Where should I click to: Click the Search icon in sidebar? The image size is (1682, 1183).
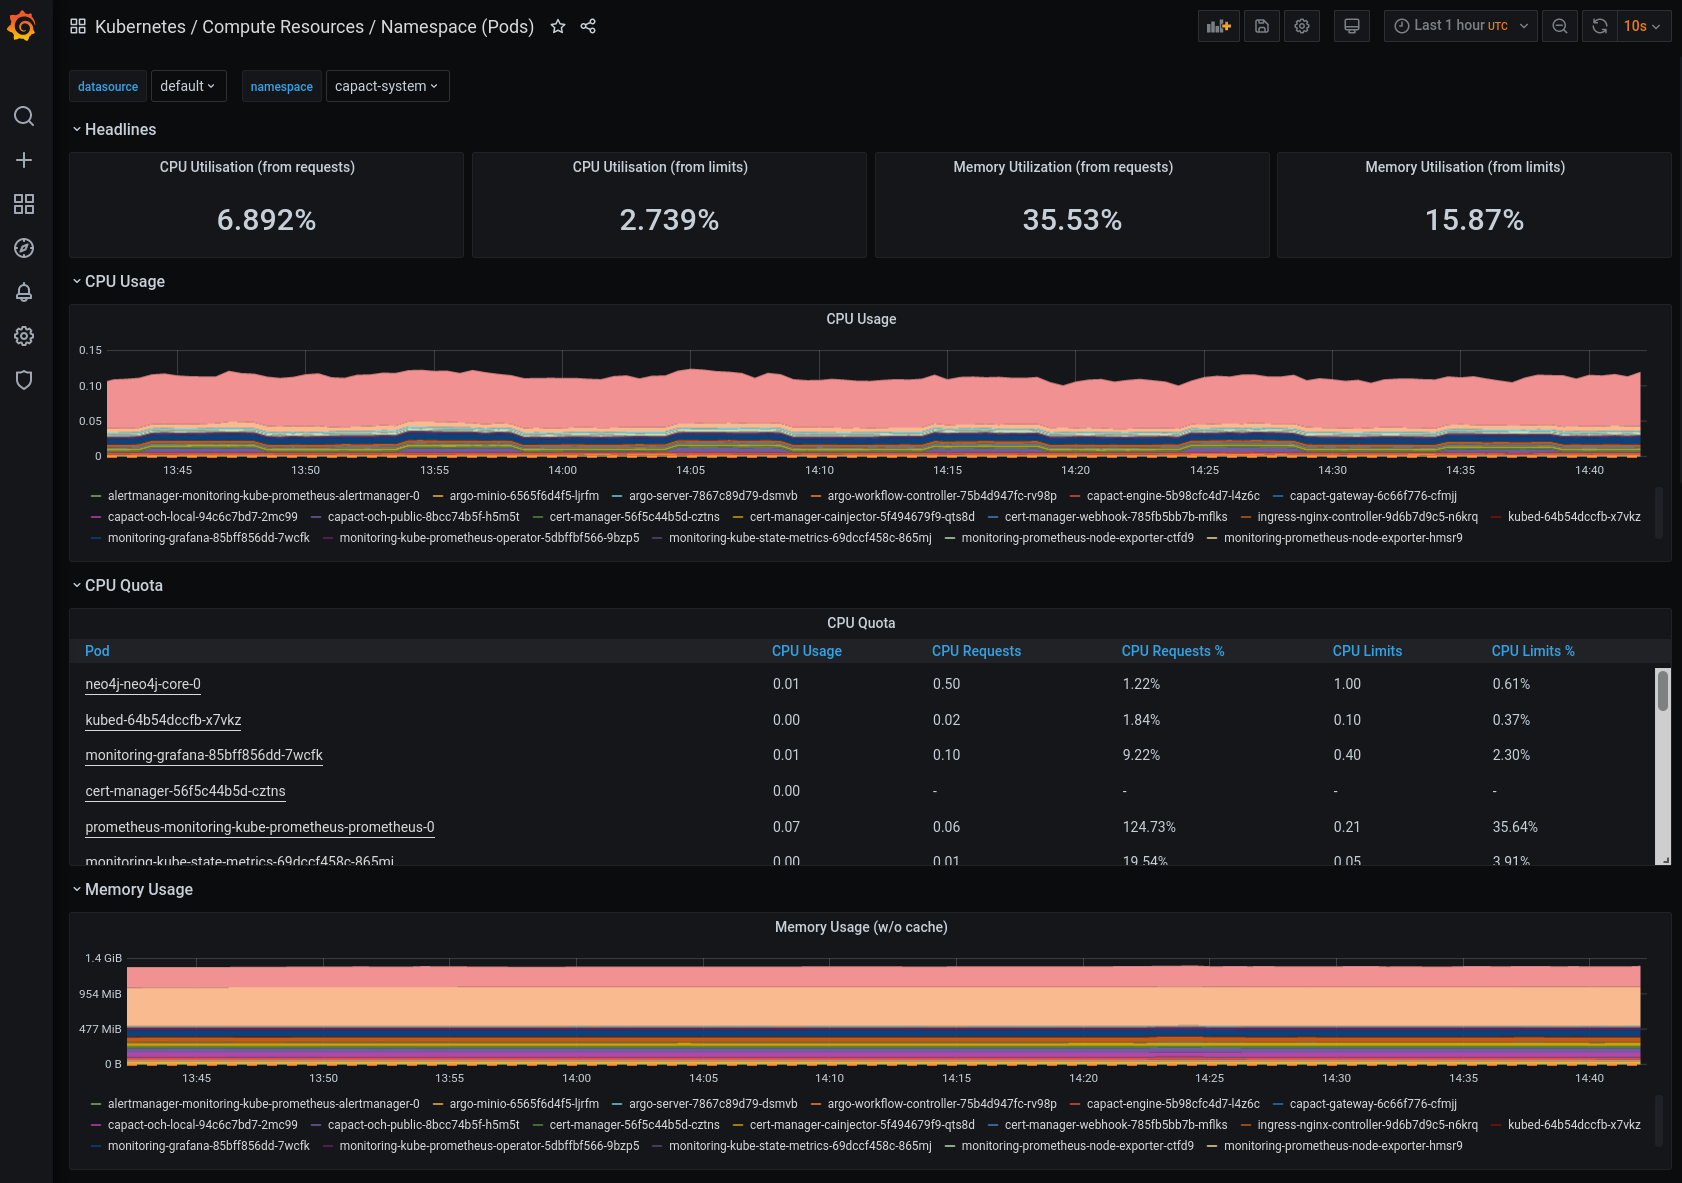24,116
